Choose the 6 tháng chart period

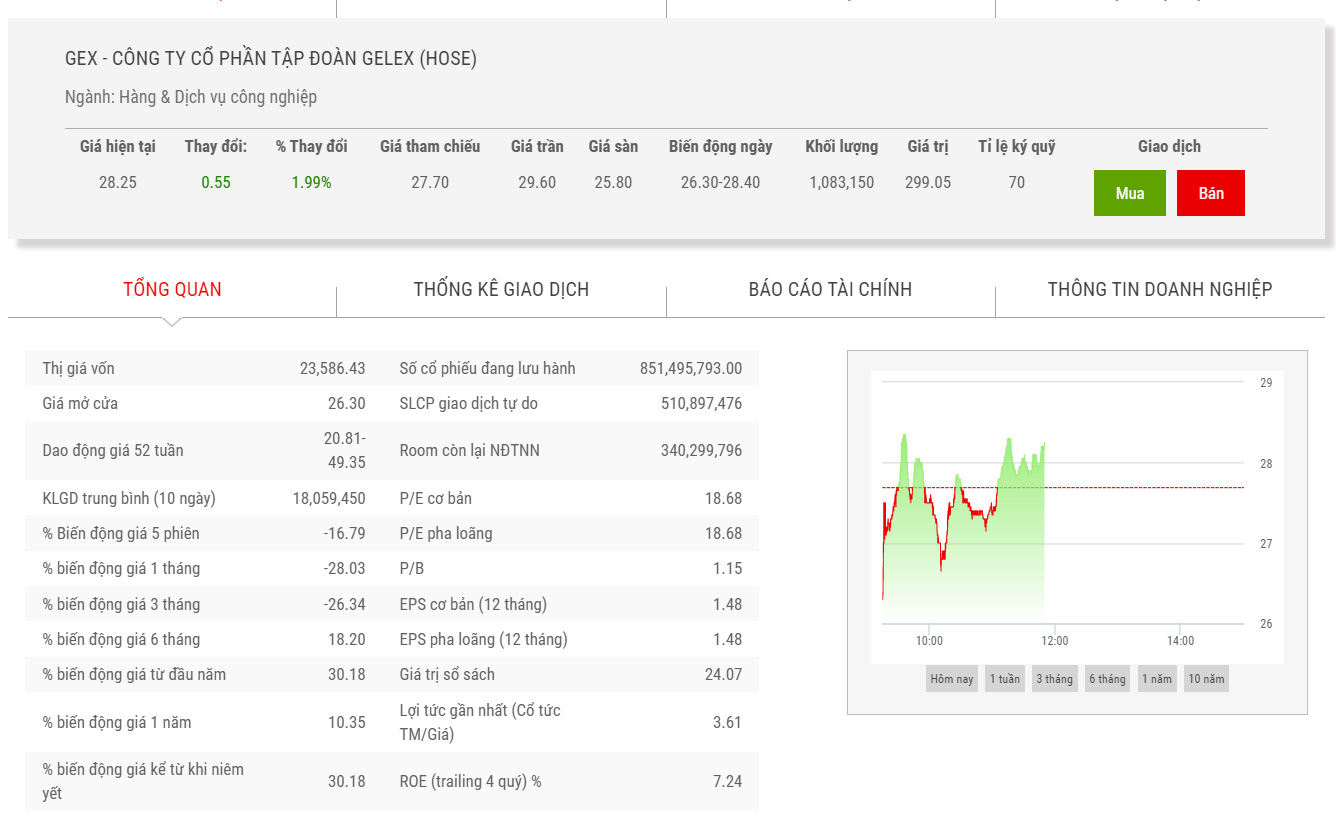pos(1107,679)
